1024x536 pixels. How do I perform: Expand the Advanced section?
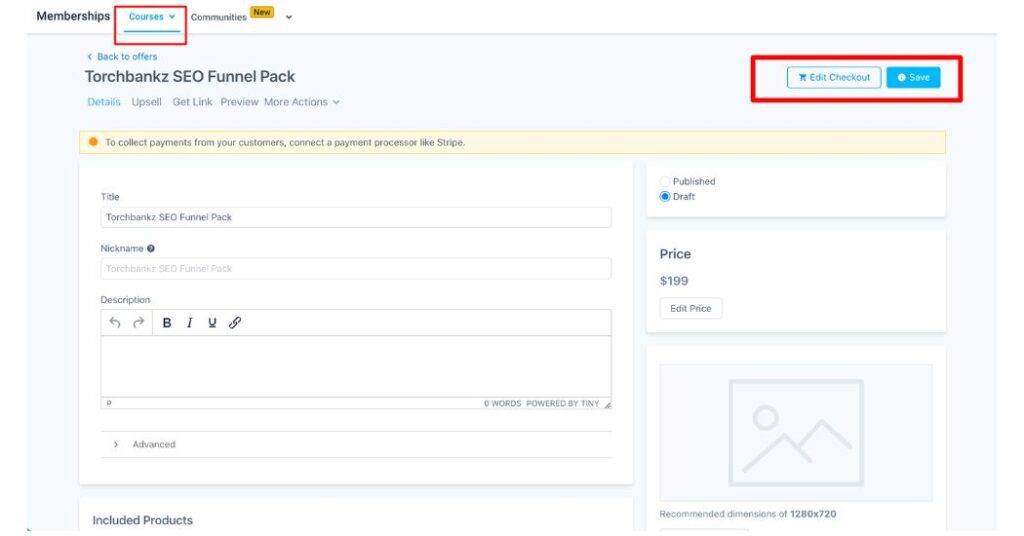coord(356,445)
